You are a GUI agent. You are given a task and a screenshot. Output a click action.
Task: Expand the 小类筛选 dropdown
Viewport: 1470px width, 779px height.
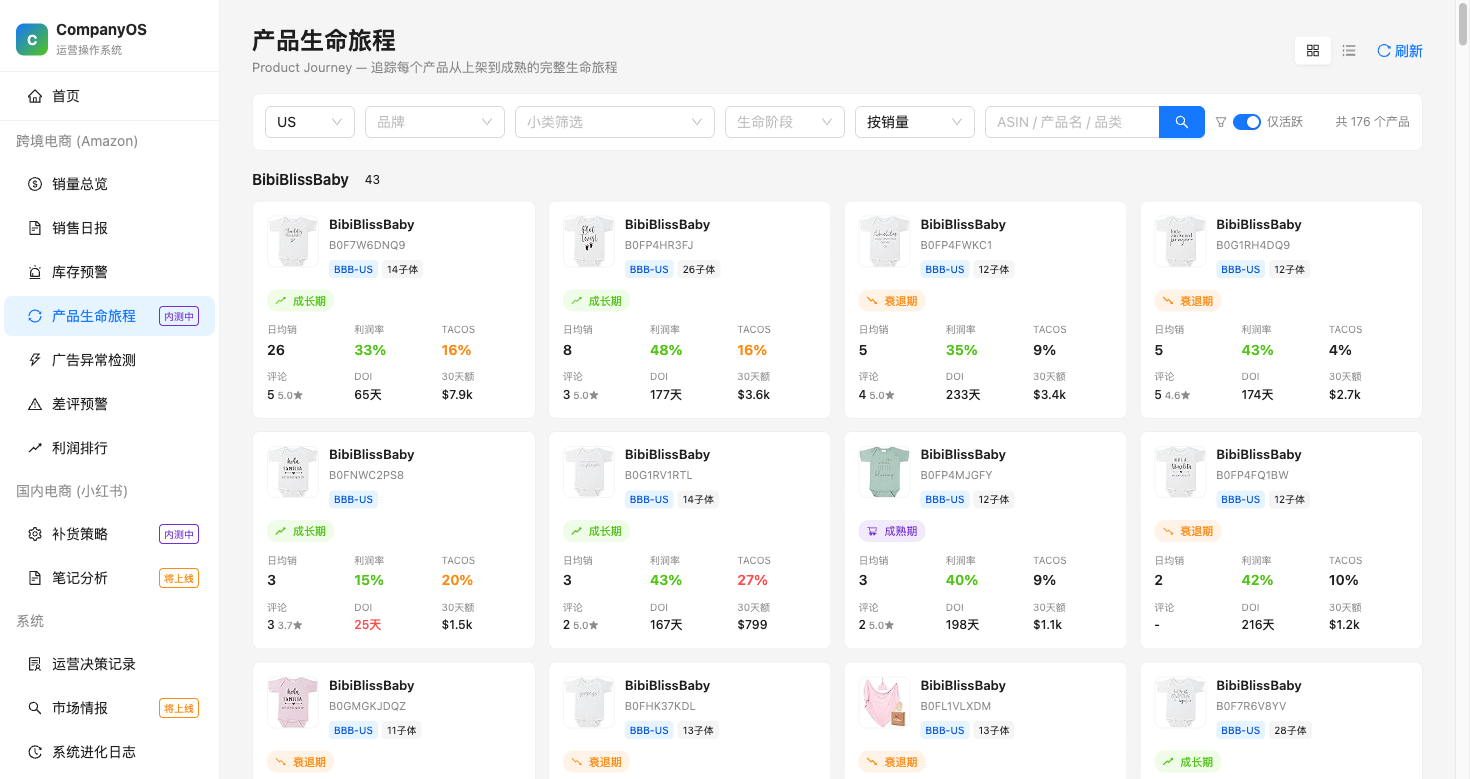615,122
